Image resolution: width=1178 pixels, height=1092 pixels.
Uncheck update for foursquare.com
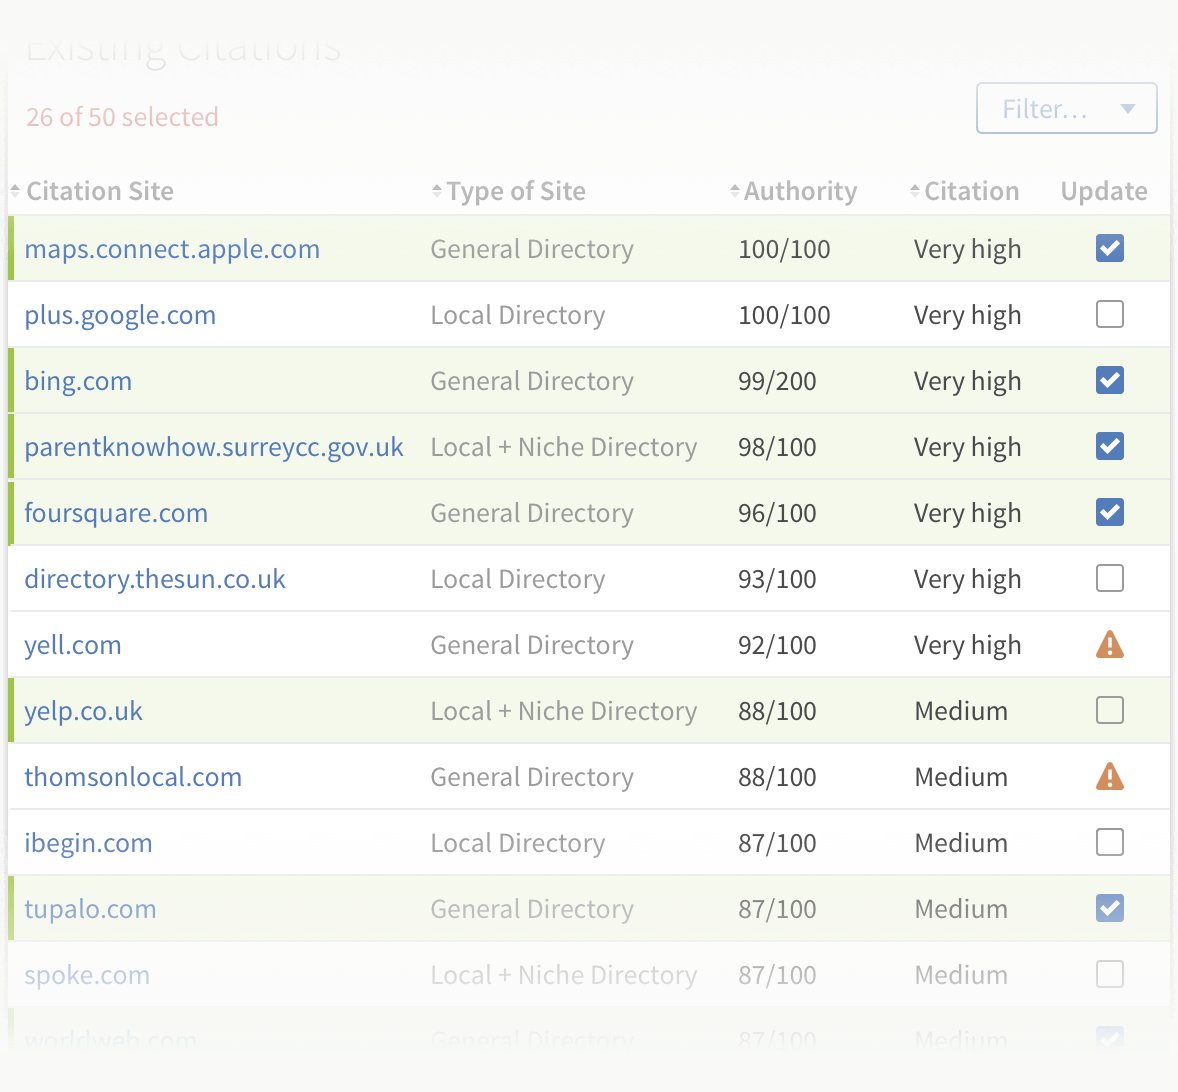[x=1110, y=513]
